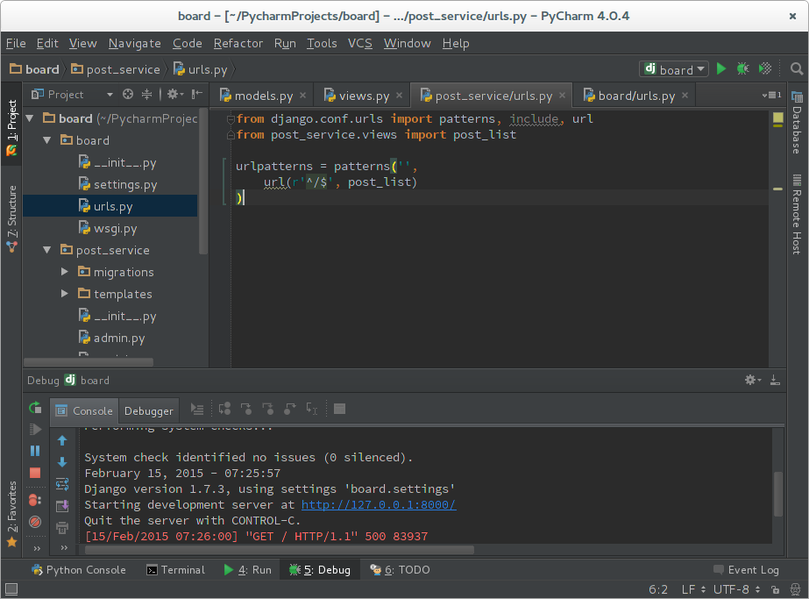Toggle tool window buttons in status bar corner
The width and height of the screenshot is (809, 599).
(11, 589)
